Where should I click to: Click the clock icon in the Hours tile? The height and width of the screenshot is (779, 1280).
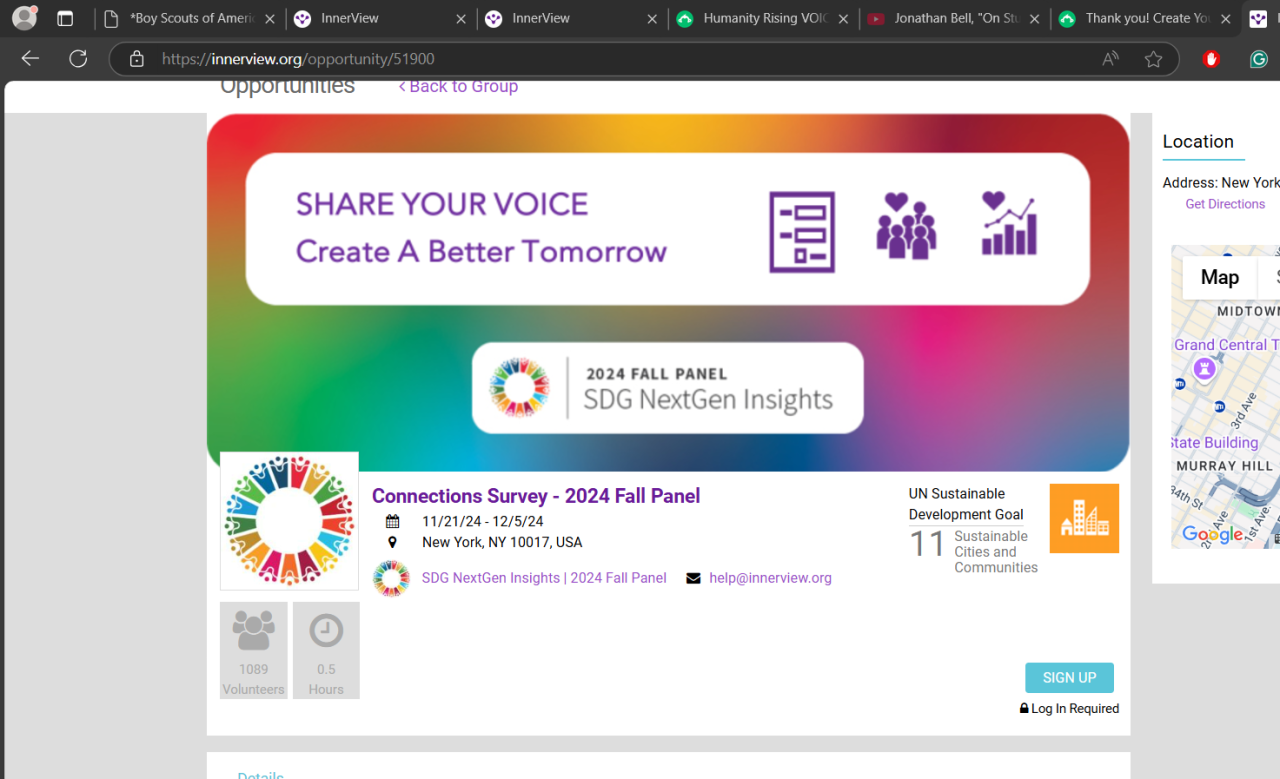326,630
